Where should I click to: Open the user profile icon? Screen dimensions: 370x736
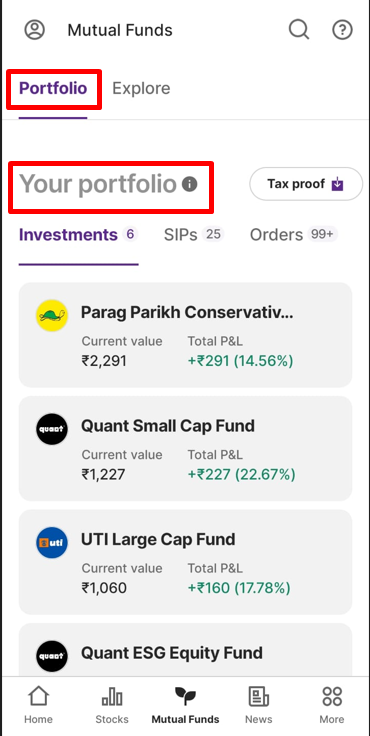[x=35, y=30]
